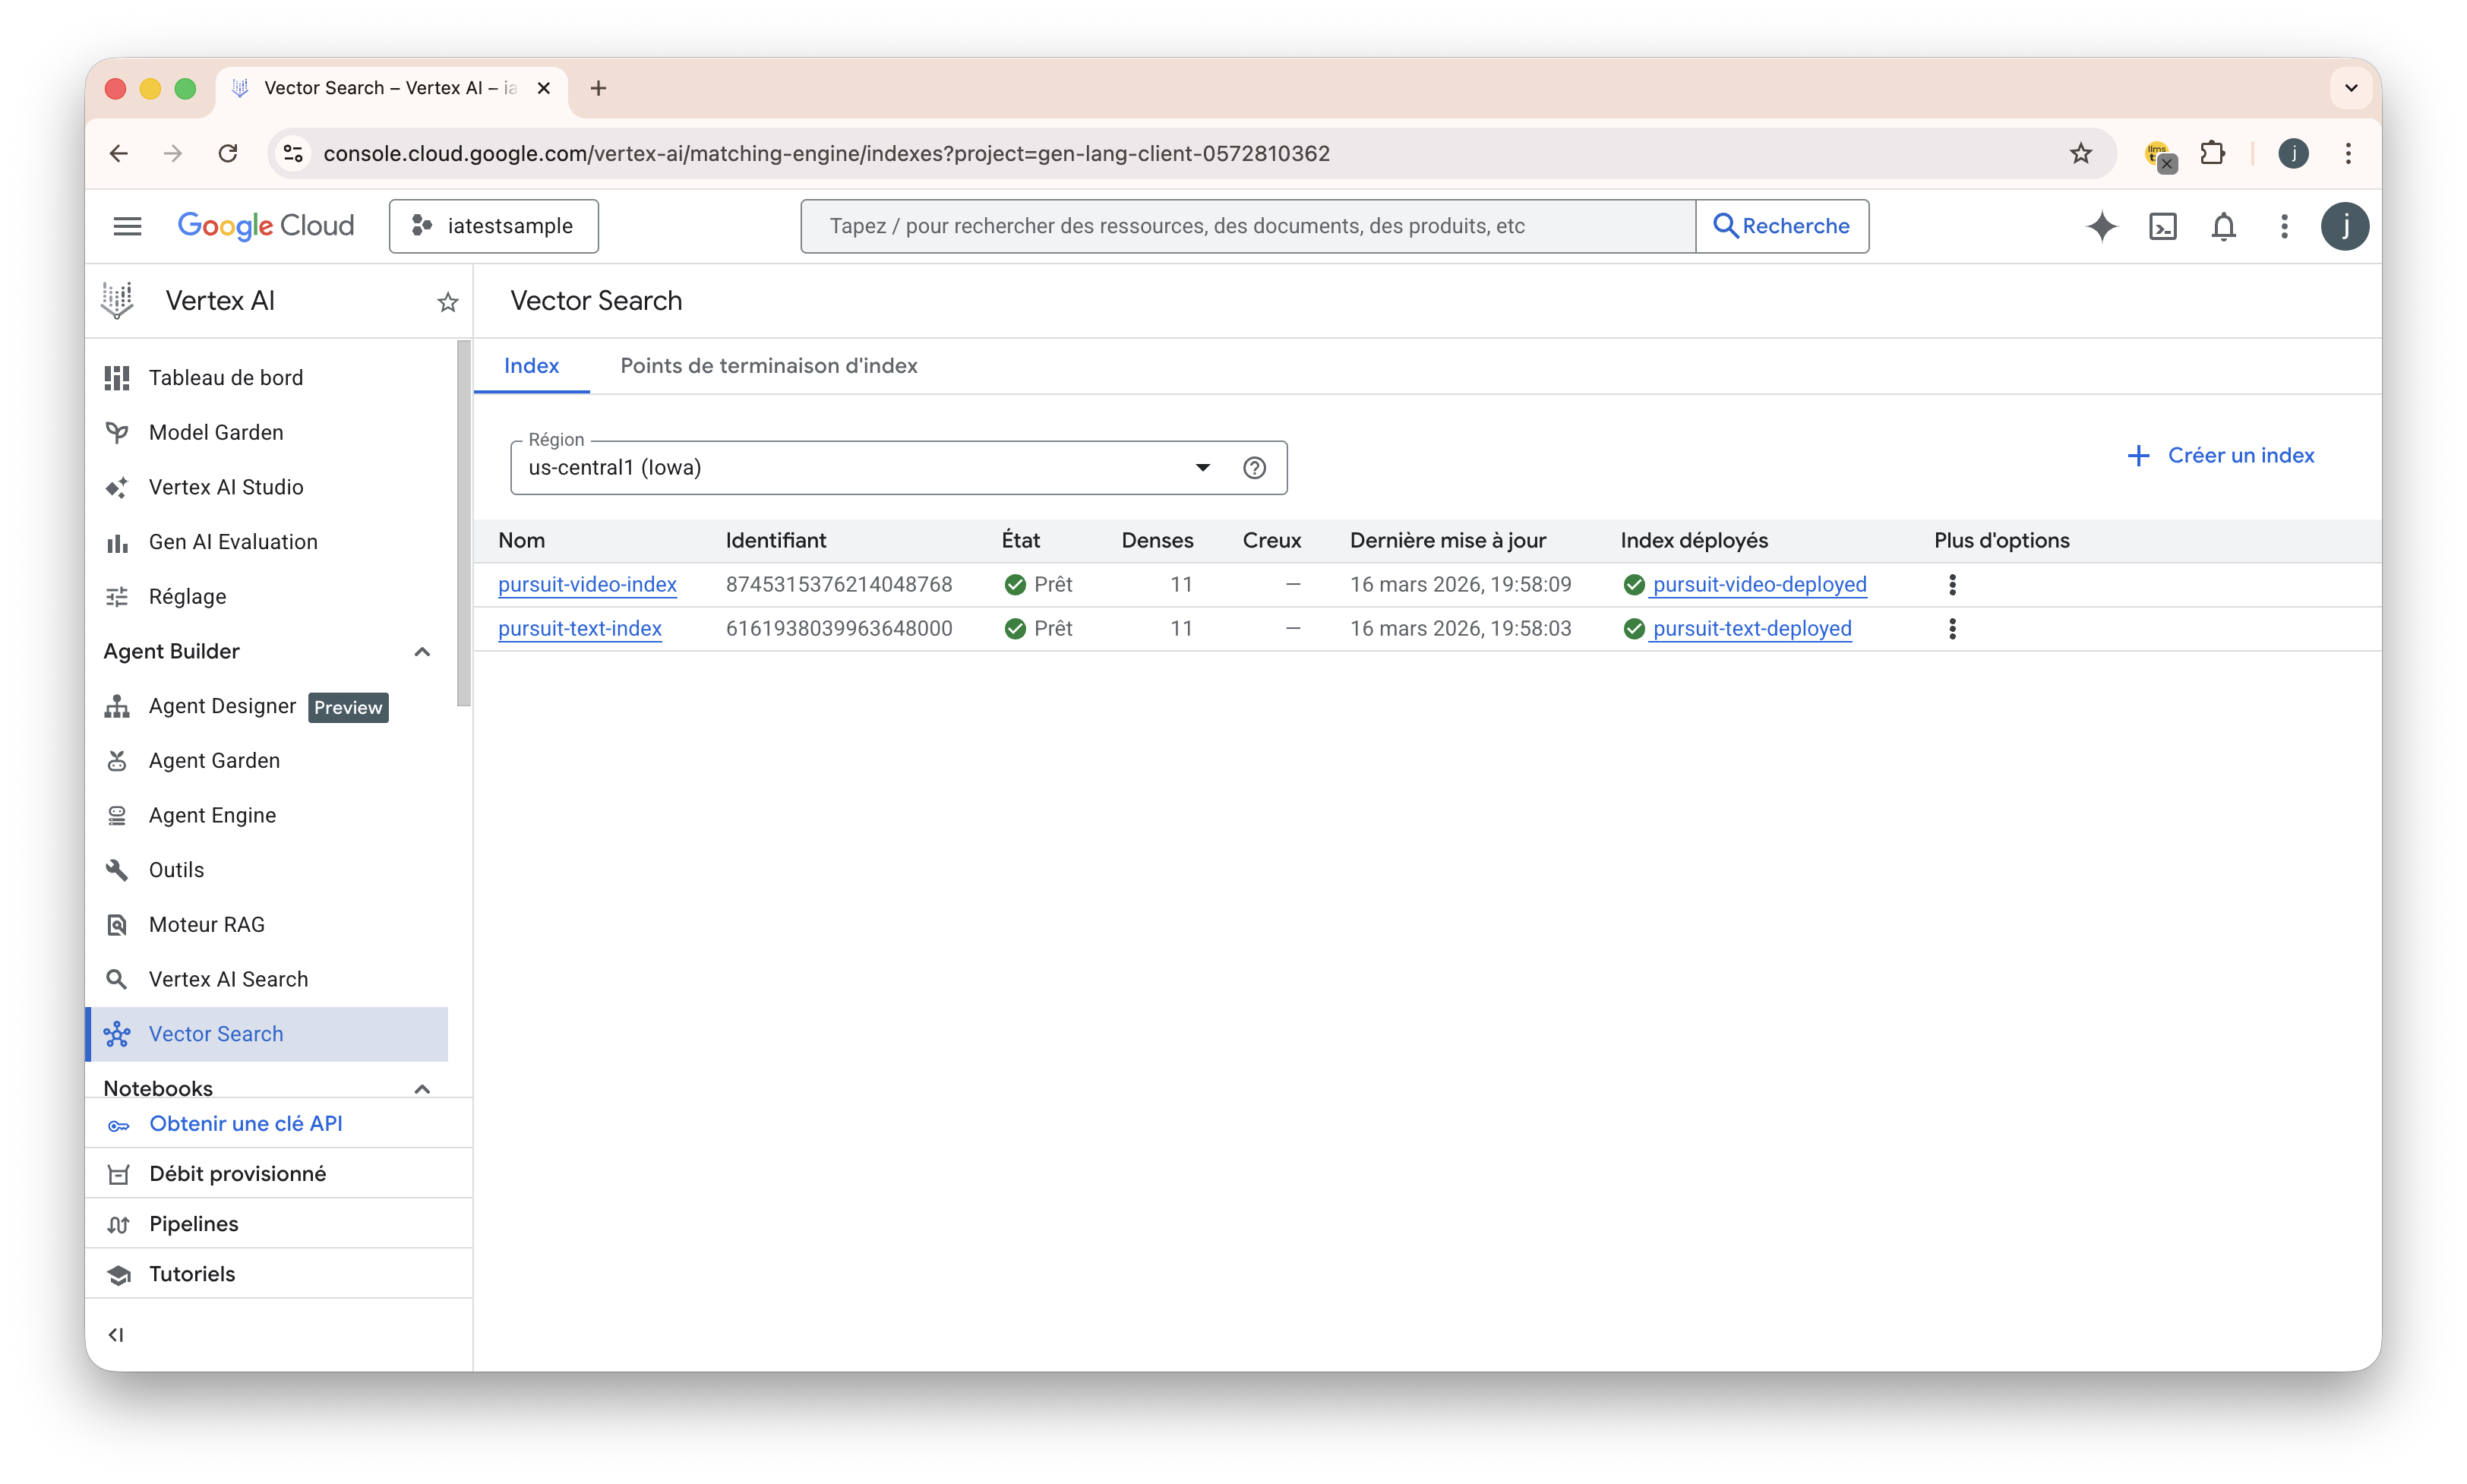This screenshot has width=2467, height=1484.
Task: Activate Cloud Shell terminal icon
Action: pyautogui.click(x=2162, y=226)
